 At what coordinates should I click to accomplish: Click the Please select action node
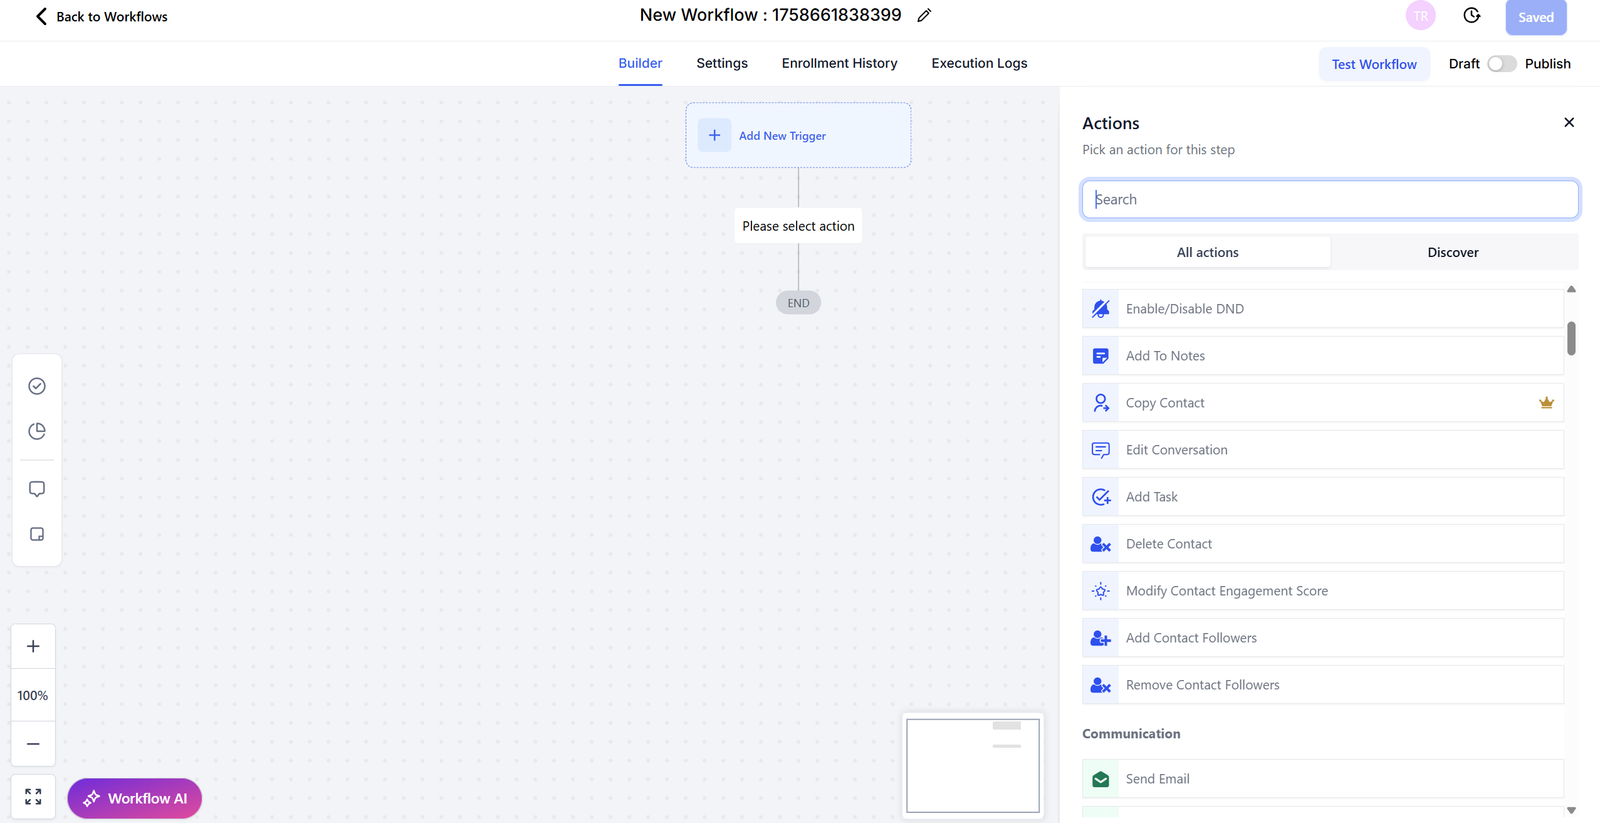(x=798, y=226)
